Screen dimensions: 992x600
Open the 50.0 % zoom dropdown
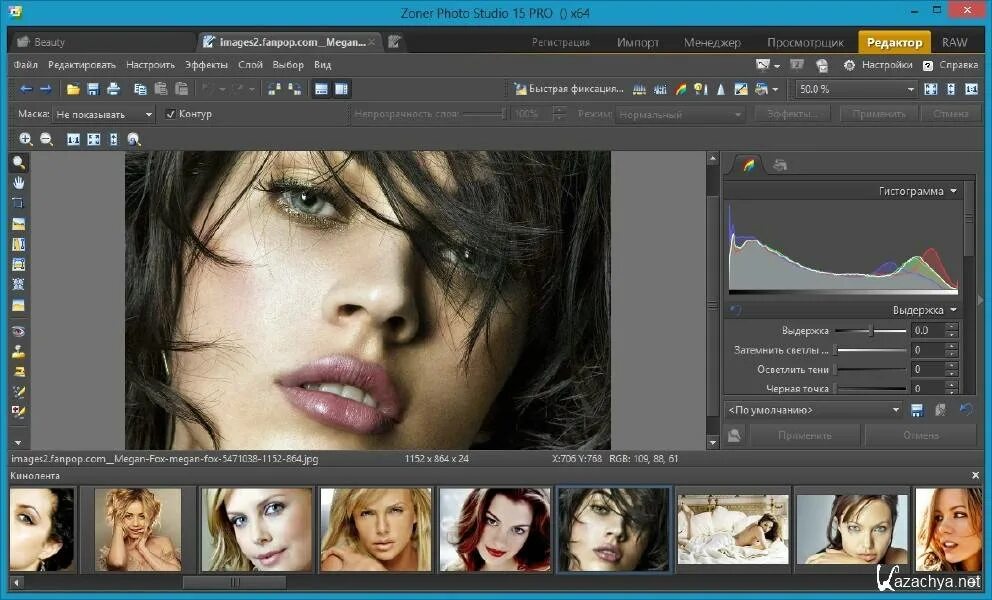[x=856, y=89]
